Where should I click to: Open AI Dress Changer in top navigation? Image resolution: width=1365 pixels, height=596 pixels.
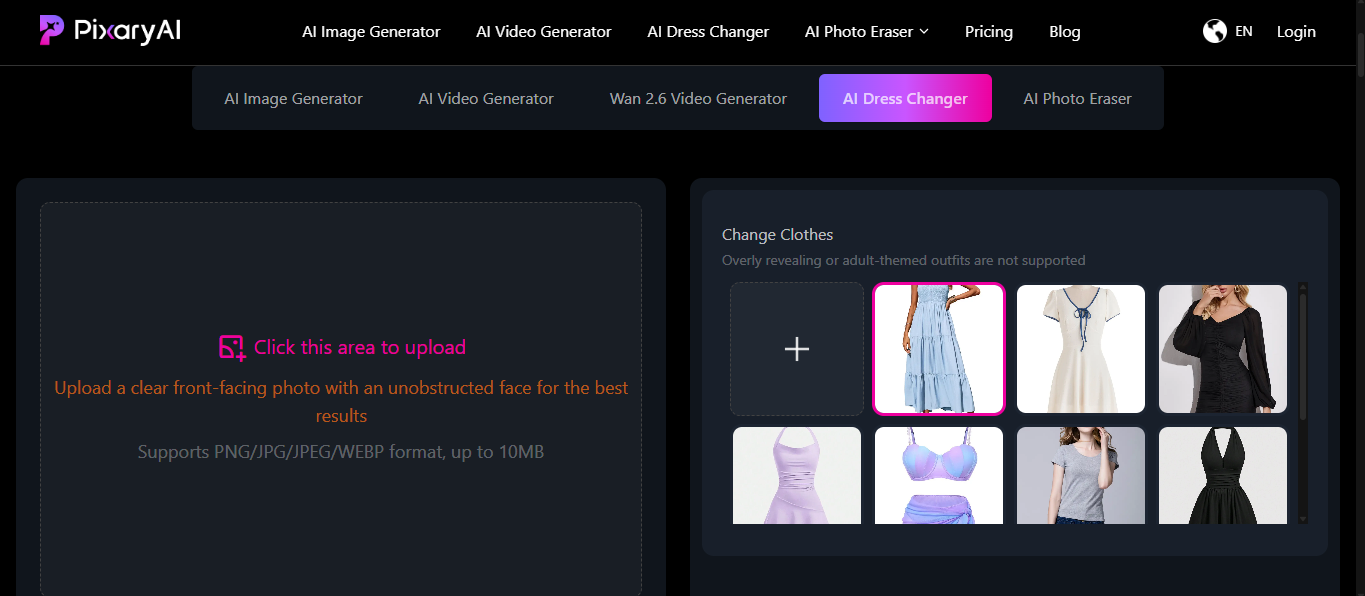[708, 32]
